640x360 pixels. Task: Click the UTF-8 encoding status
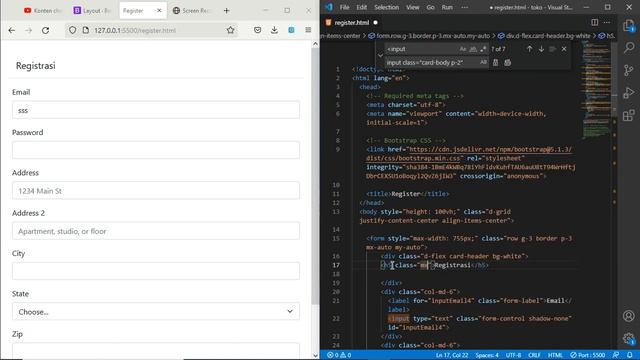(x=513, y=355)
